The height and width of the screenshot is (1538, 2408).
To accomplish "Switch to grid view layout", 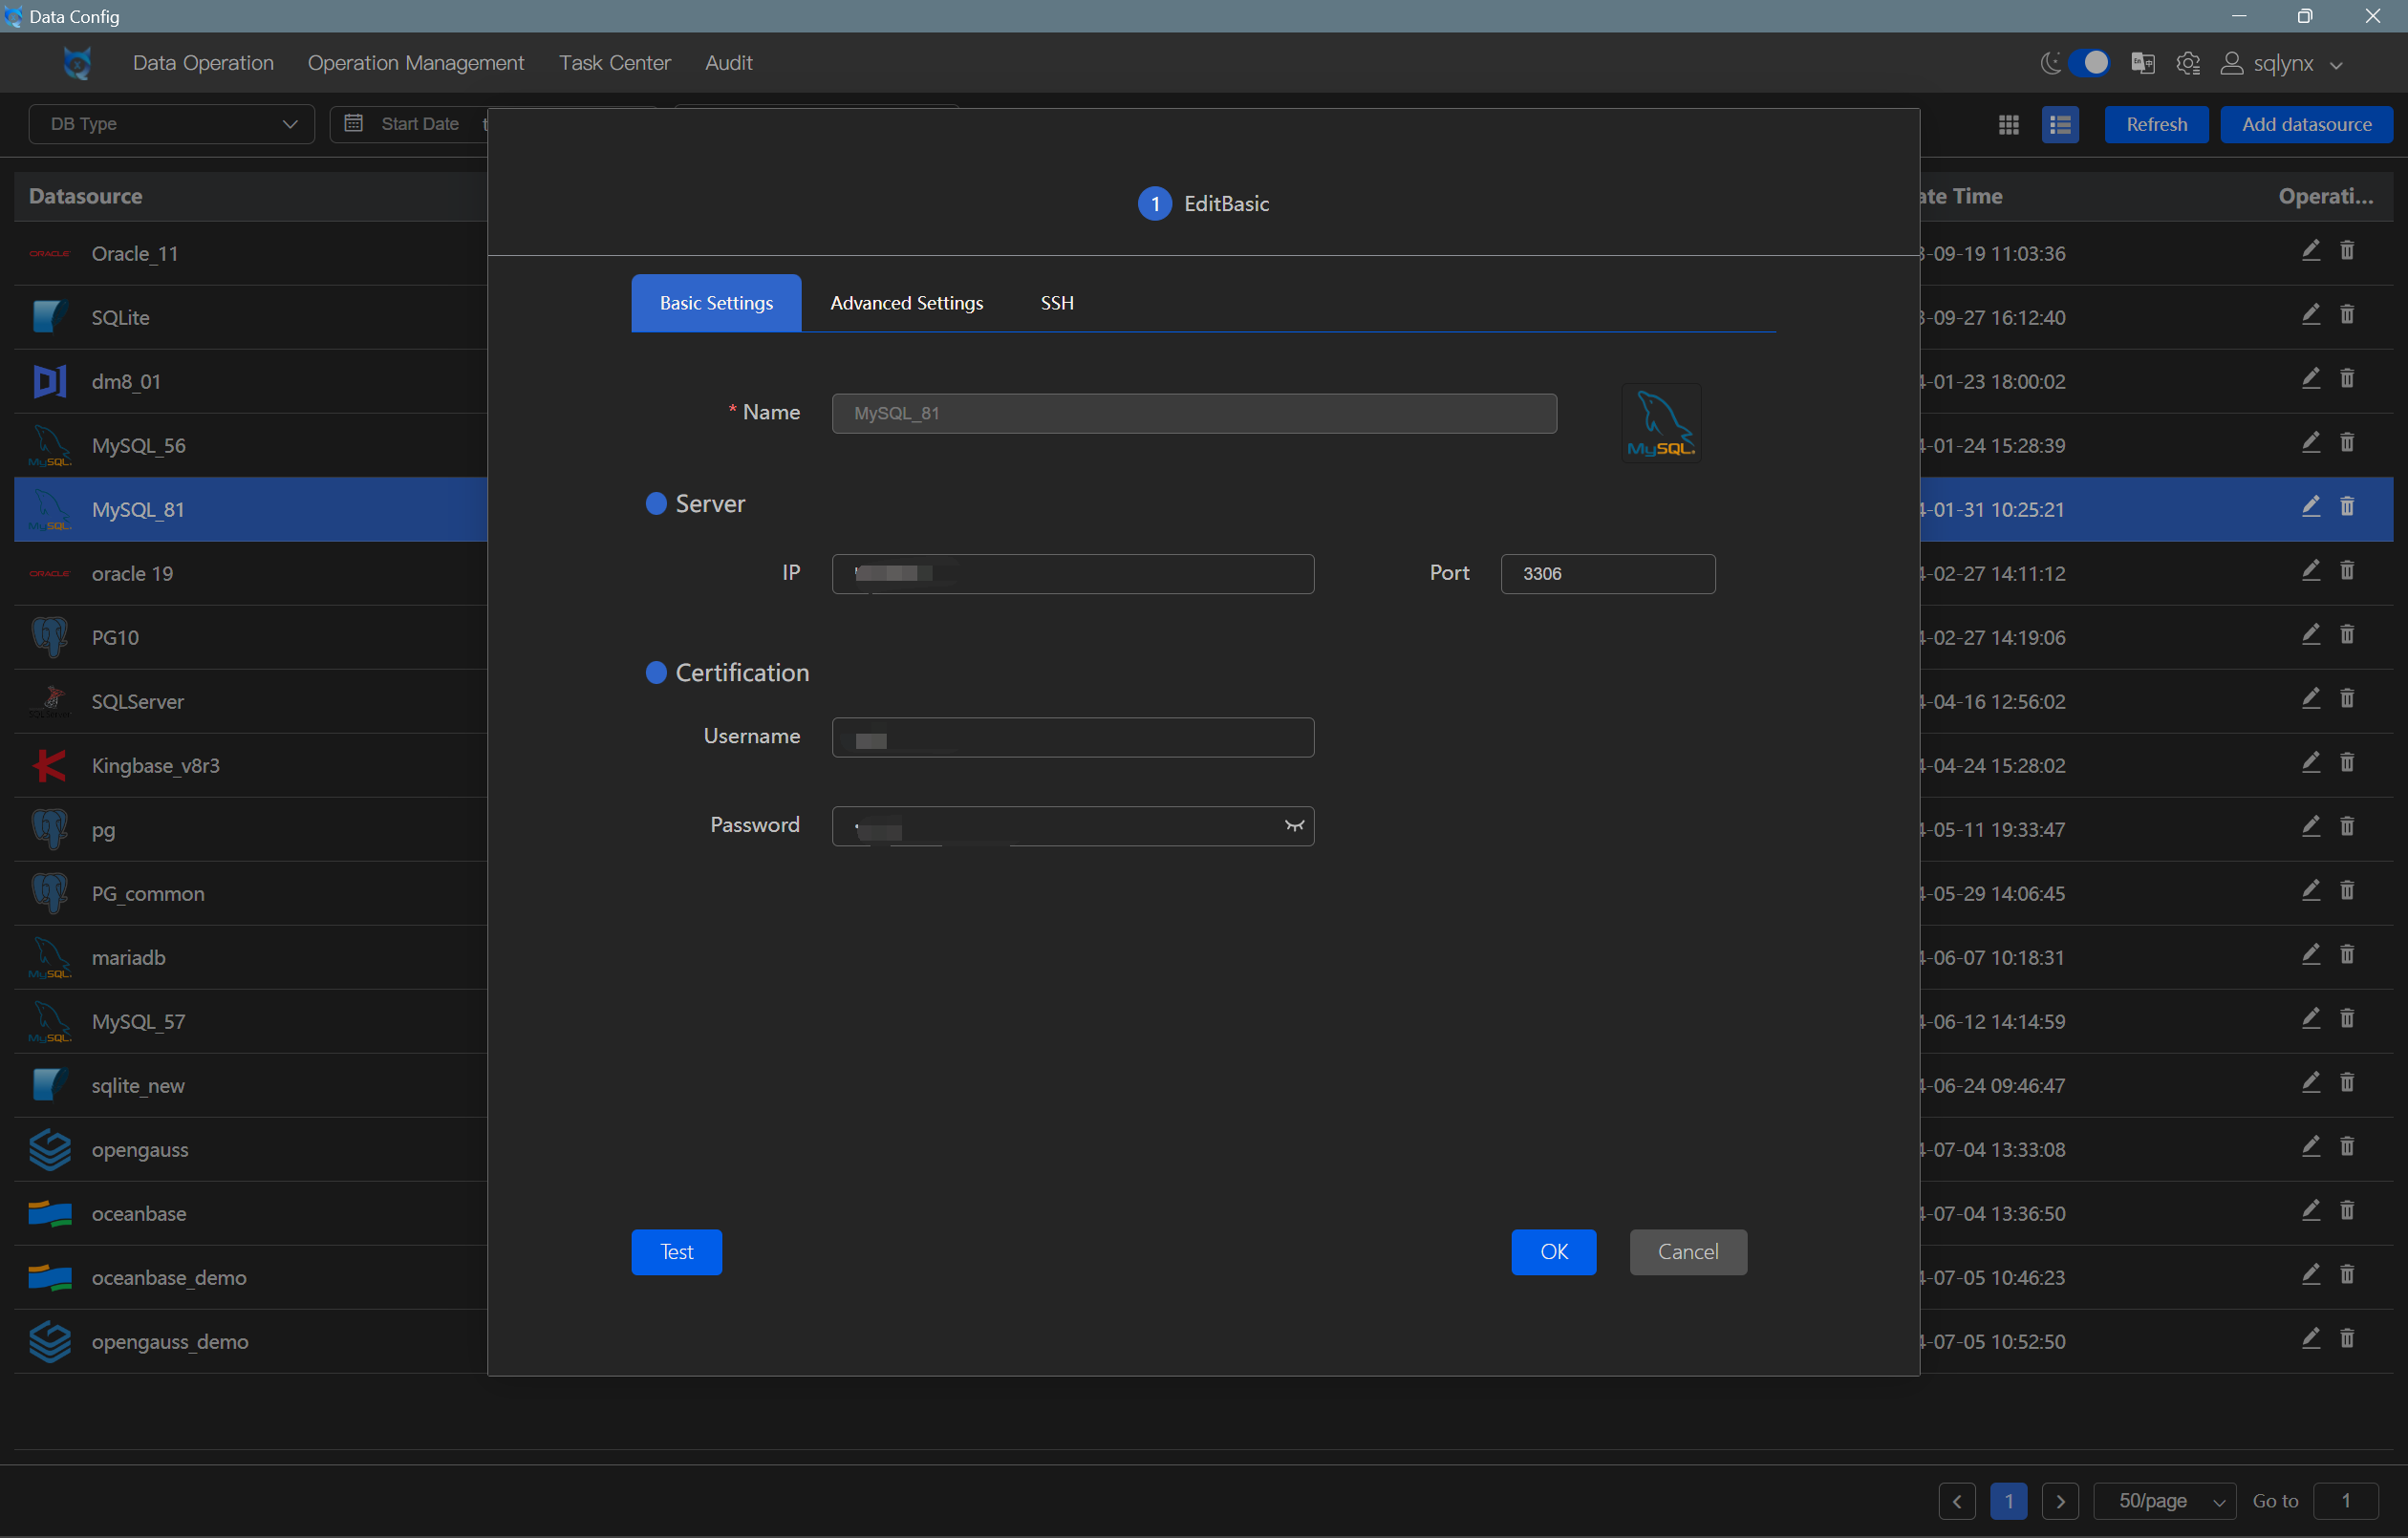I will 2009,124.
